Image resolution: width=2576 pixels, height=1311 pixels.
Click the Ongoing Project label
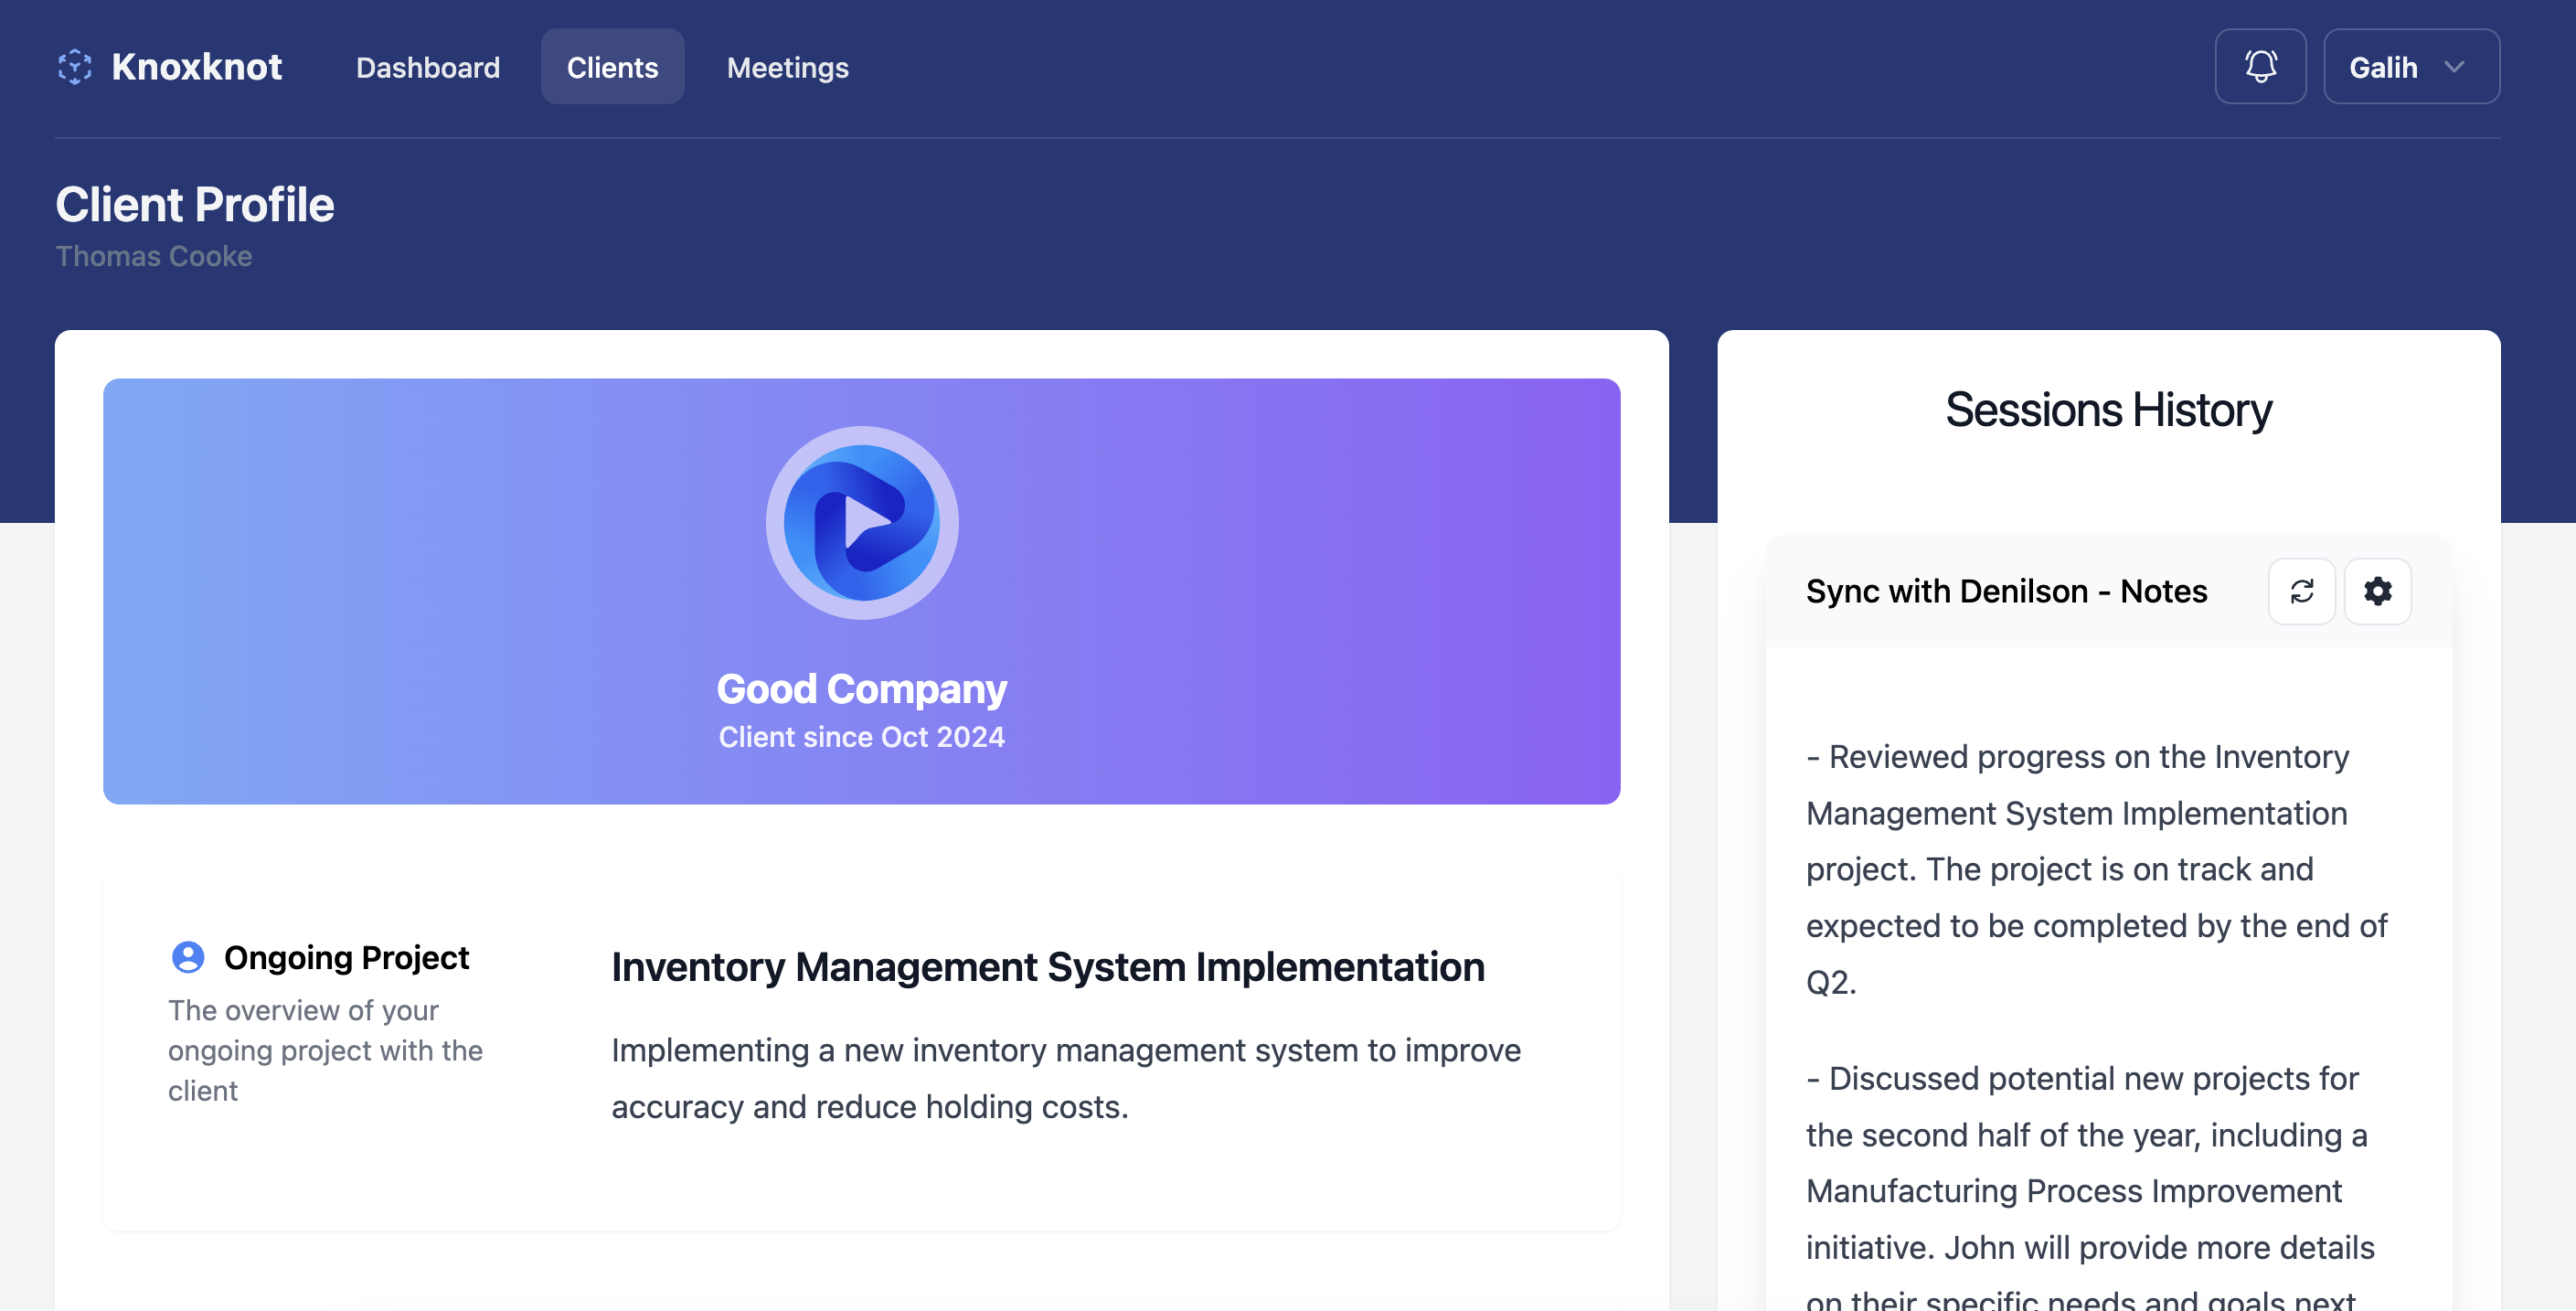346,957
